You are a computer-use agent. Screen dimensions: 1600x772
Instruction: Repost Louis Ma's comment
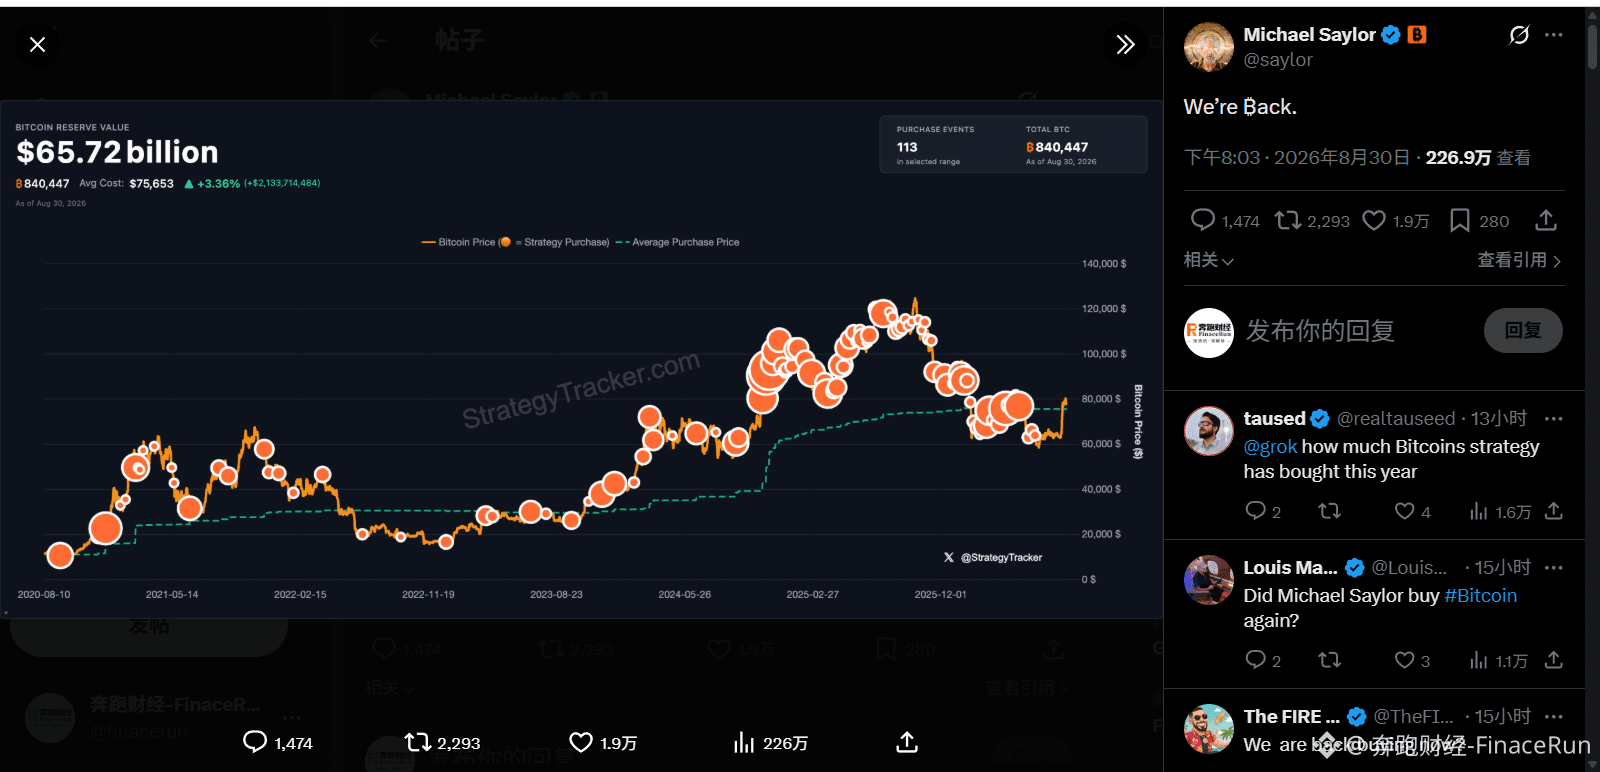pos(1329,660)
